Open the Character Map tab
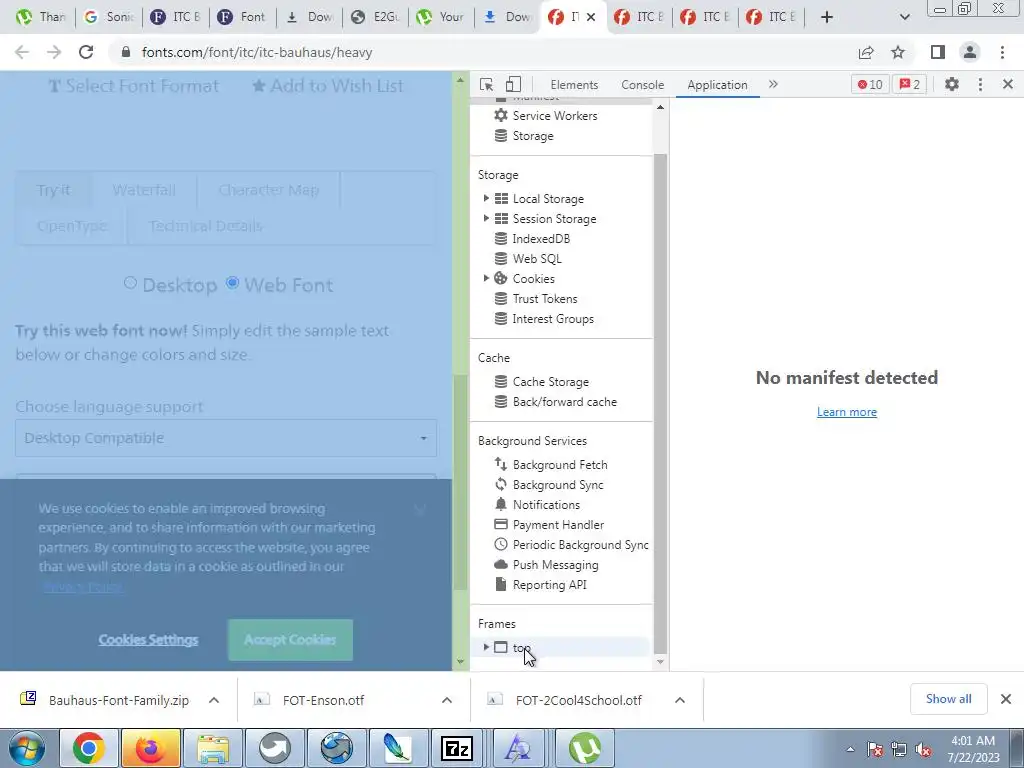Screen dimensions: 1024x768 tap(268, 190)
